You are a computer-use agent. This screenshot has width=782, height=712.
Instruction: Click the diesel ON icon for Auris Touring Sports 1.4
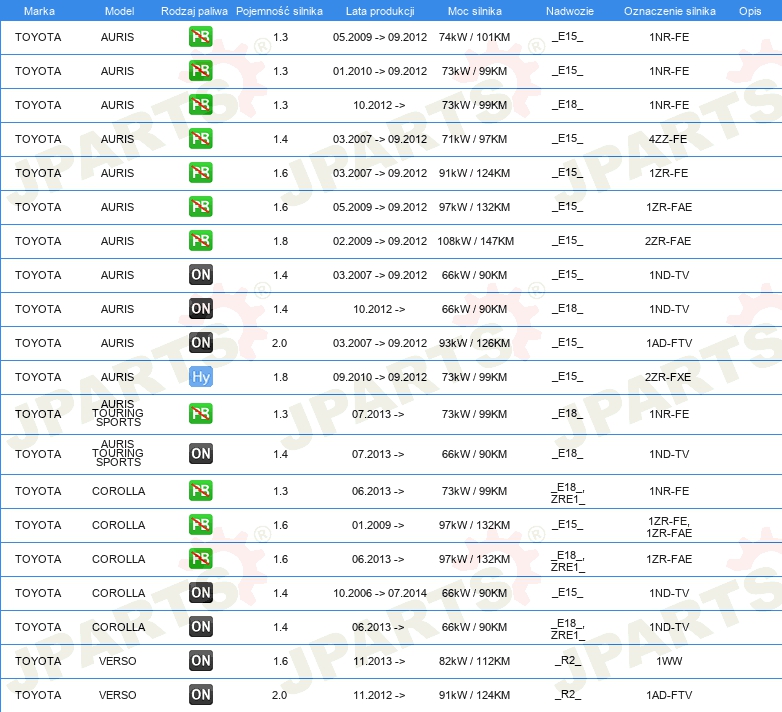point(200,454)
